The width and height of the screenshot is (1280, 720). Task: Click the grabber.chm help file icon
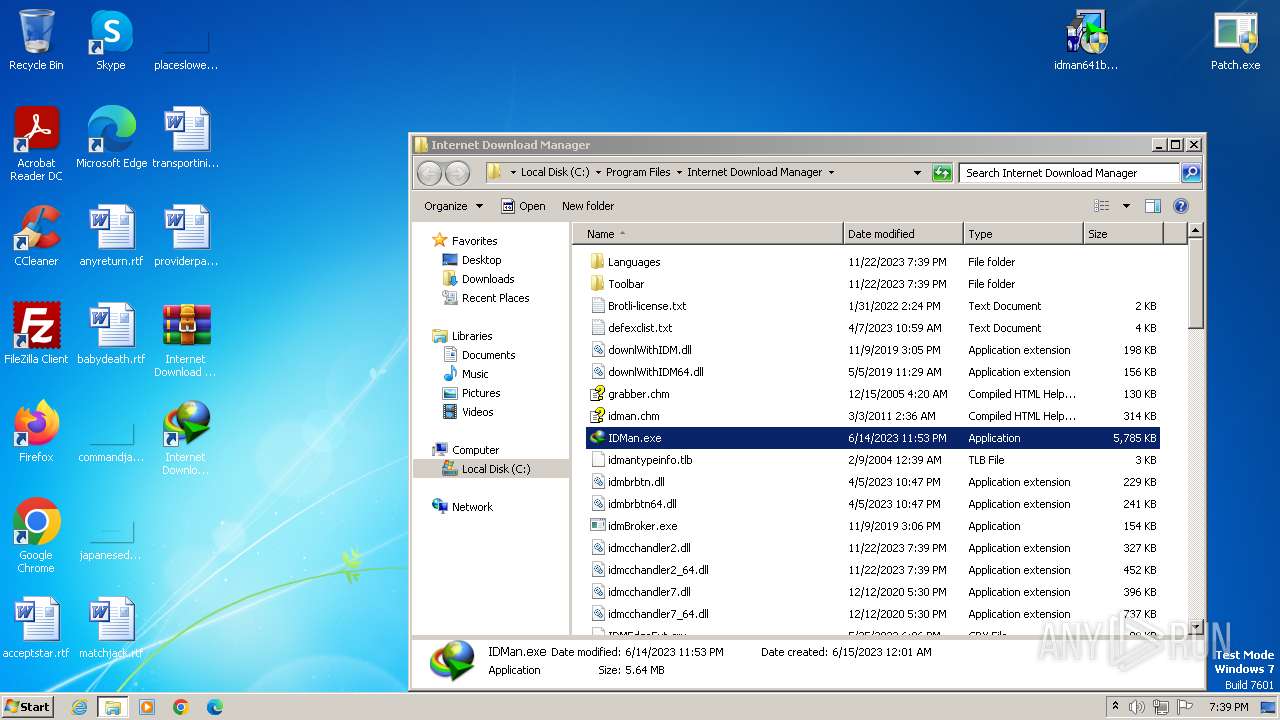tap(598, 394)
